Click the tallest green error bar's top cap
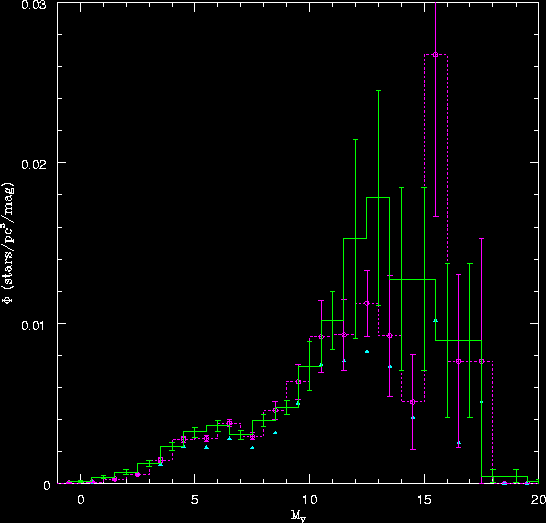The image size is (546, 523). pyautogui.click(x=378, y=91)
